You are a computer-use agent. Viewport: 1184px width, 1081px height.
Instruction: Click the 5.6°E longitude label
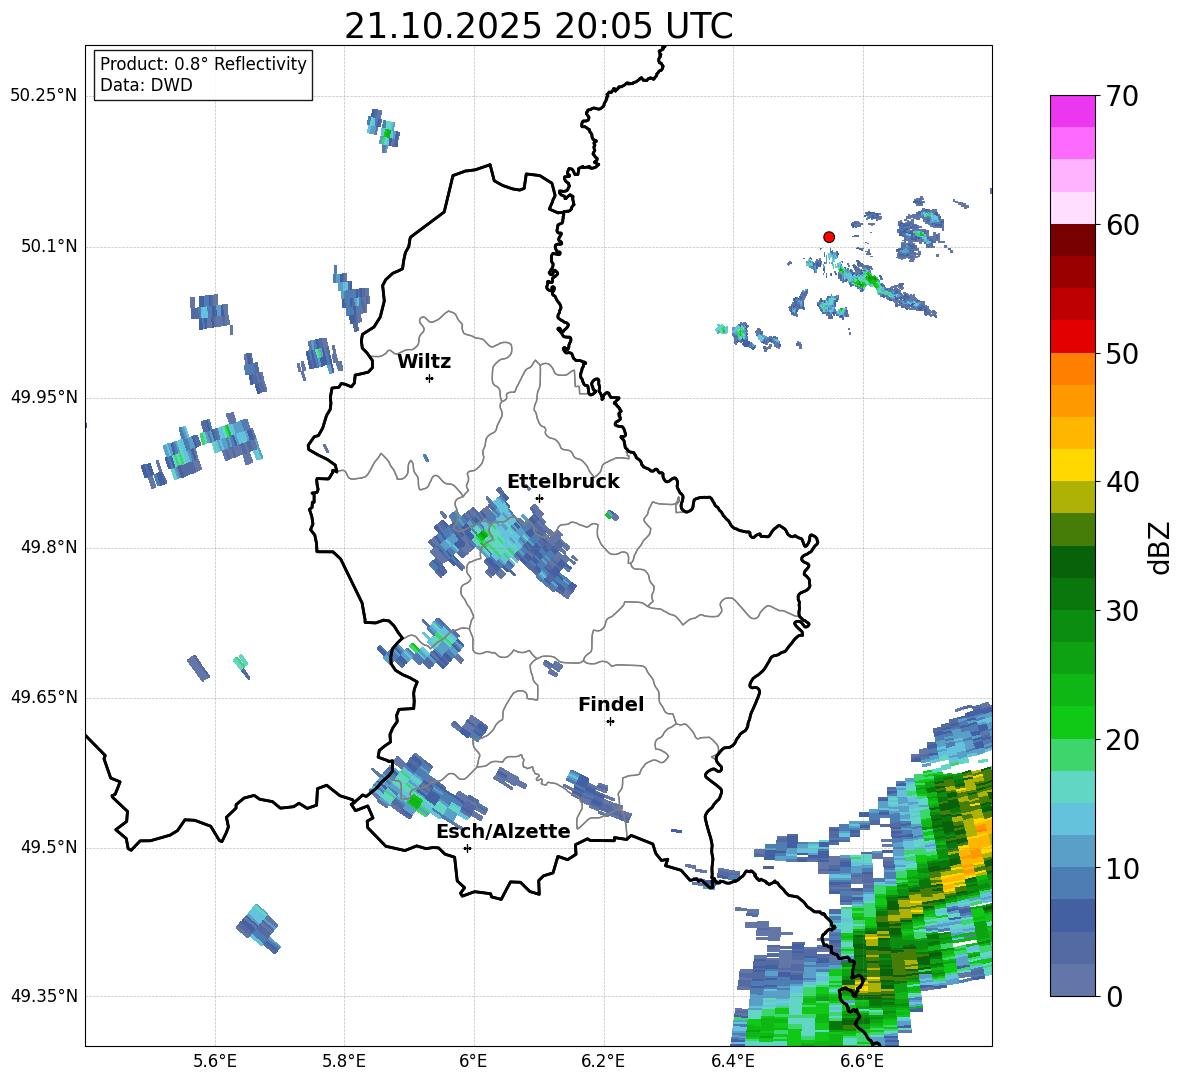coord(215,1061)
